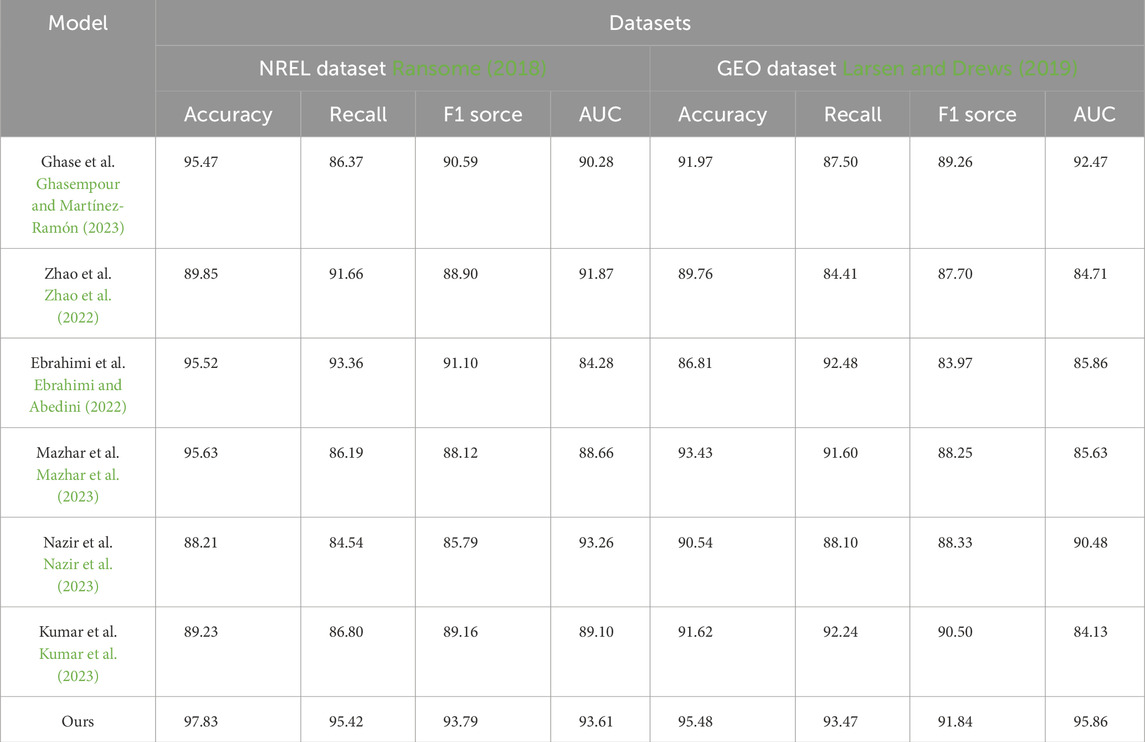Viewport: 1145px width, 742px height.
Task: Open the green Zhao et al. (2022) reference
Action: click(x=77, y=306)
